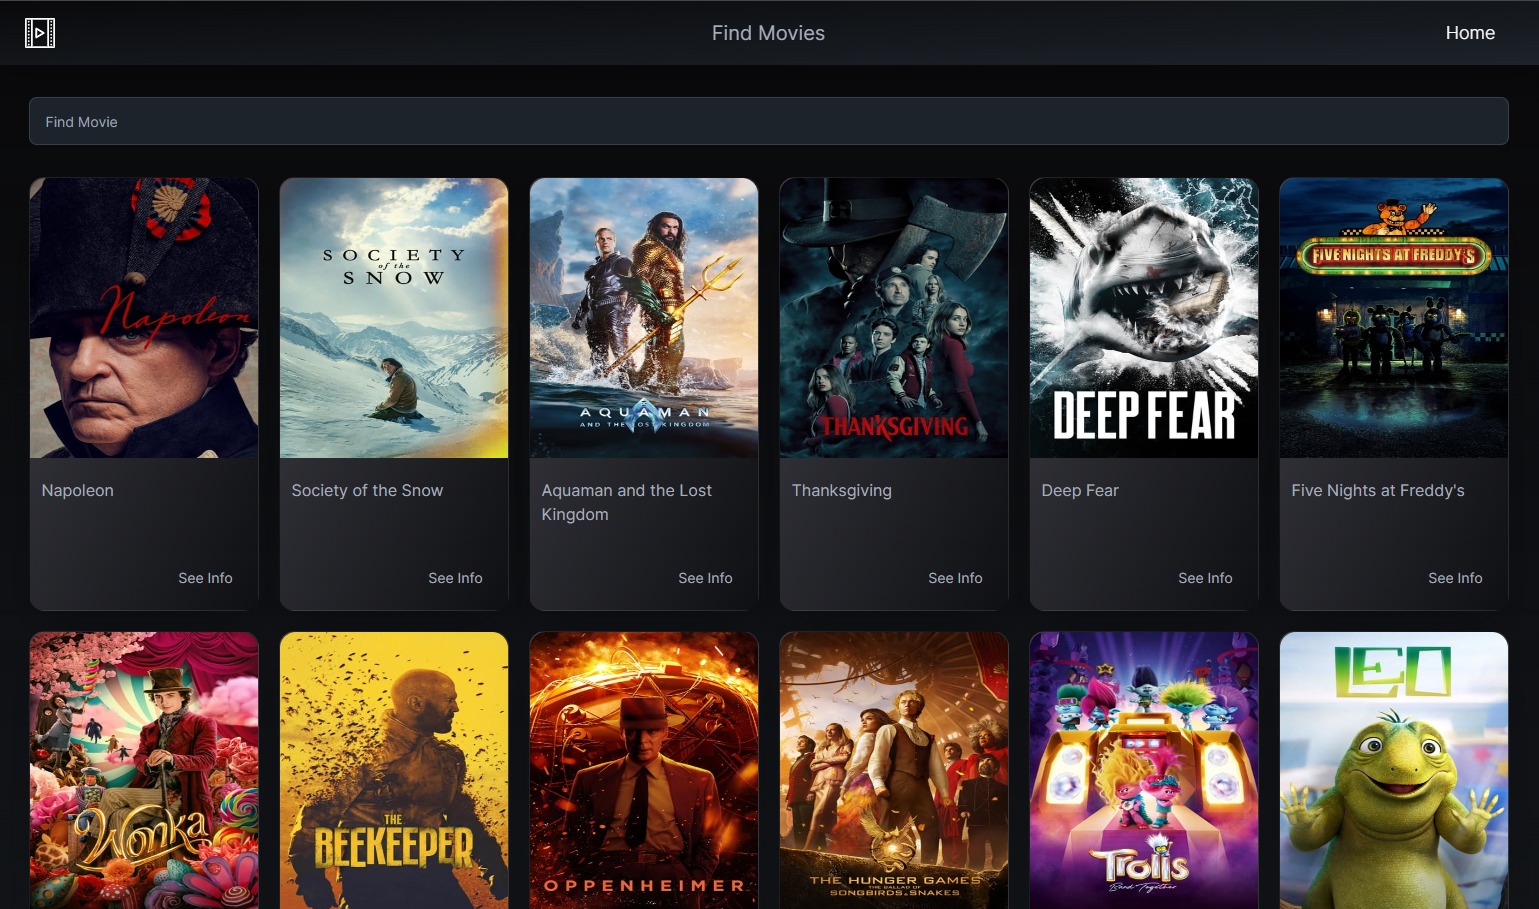The image size is (1539, 909).
Task: Click the Find Movies header title
Action: coord(768,33)
